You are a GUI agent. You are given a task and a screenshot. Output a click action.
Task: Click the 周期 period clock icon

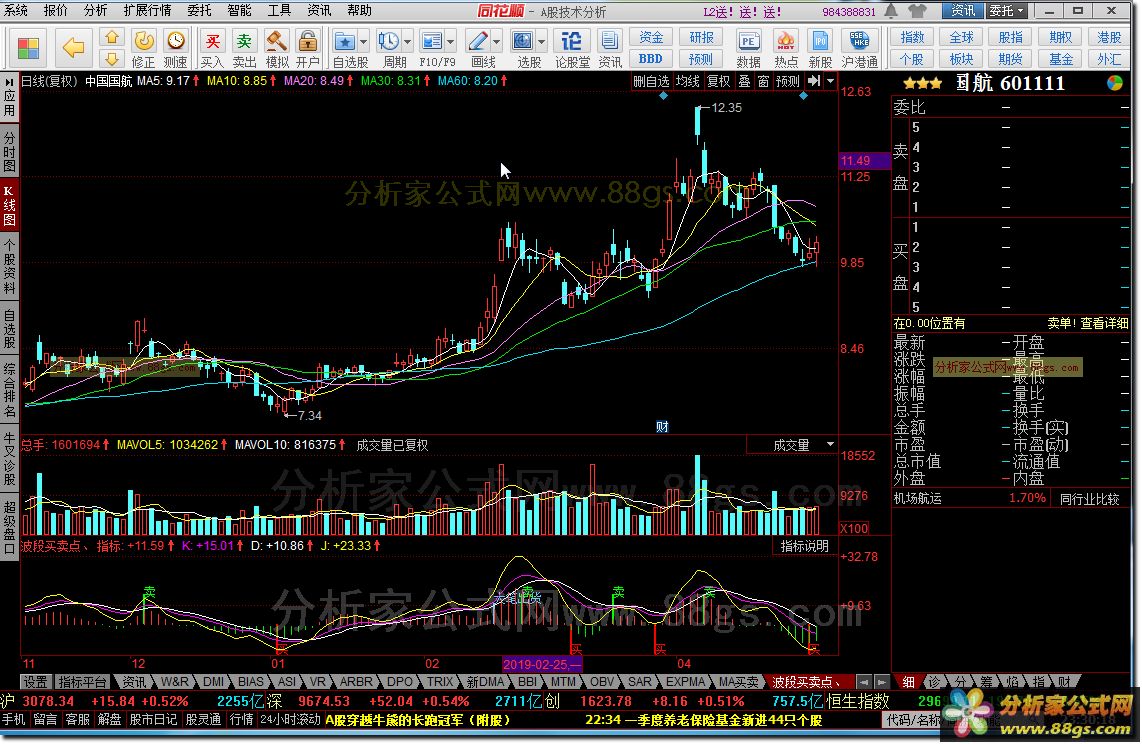[388, 41]
